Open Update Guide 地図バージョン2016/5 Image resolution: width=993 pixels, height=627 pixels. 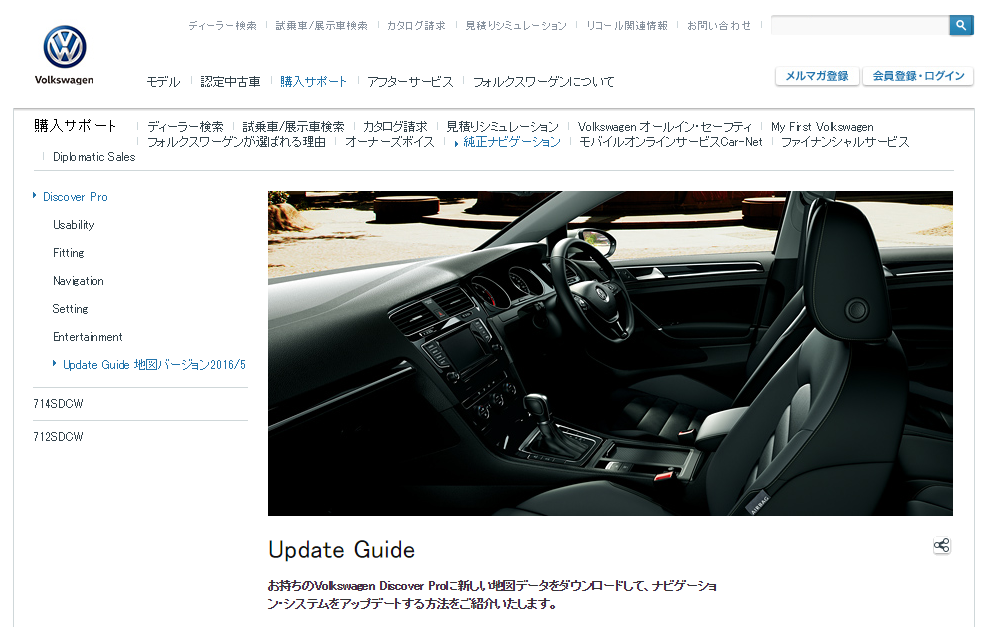point(154,365)
